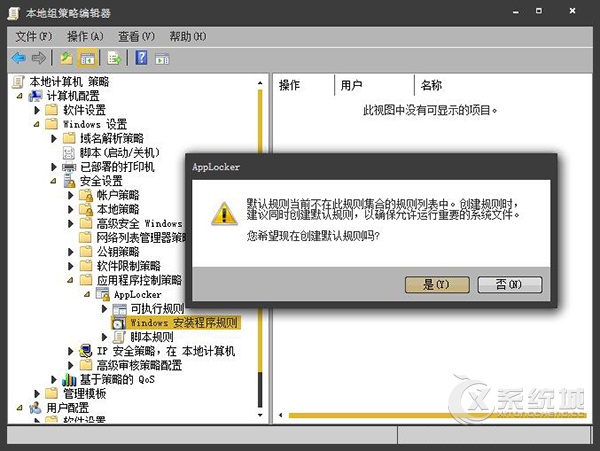The height and width of the screenshot is (451, 600).
Task: Toggle the Show/Hide Action Pane icon
Action: click(162, 58)
